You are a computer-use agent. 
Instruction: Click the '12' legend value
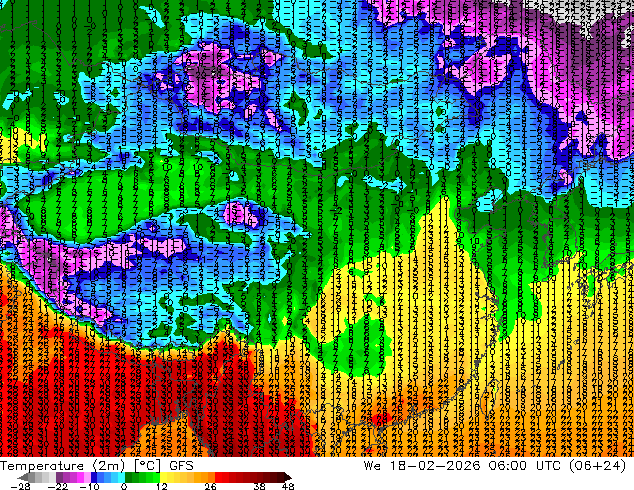click(x=162, y=486)
